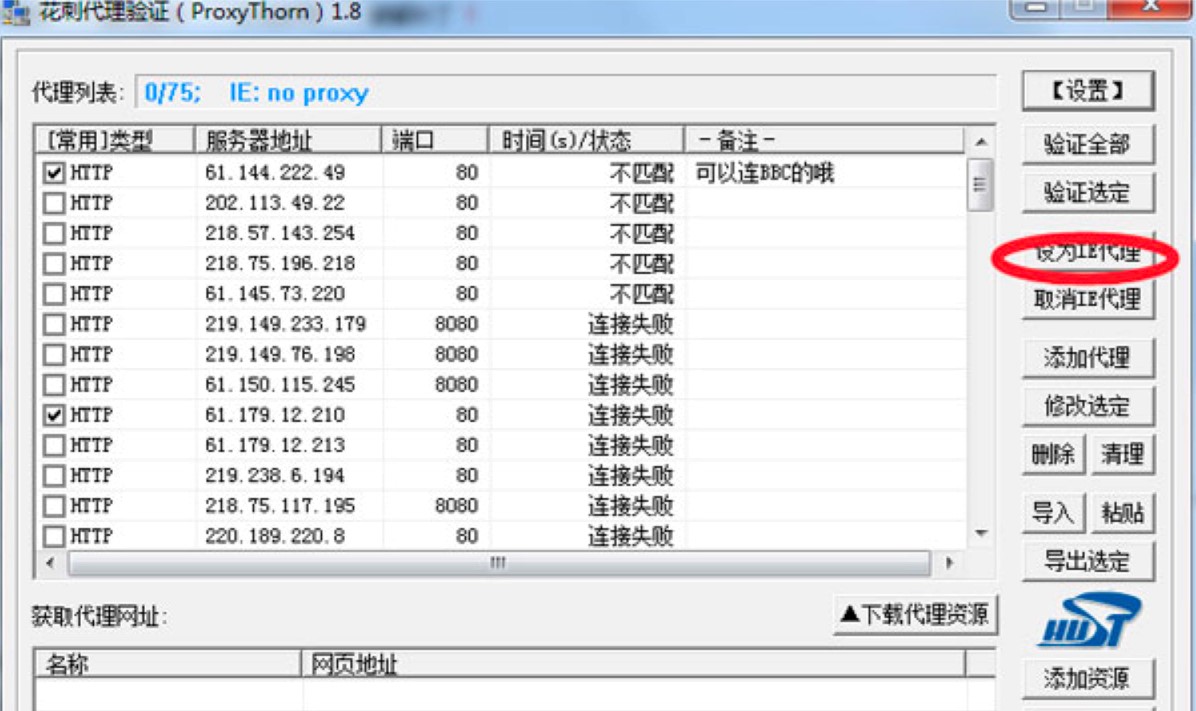Click the 可以连BBC的哦 remark cell
Image resolution: width=1196 pixels, height=711 pixels.
765,173
